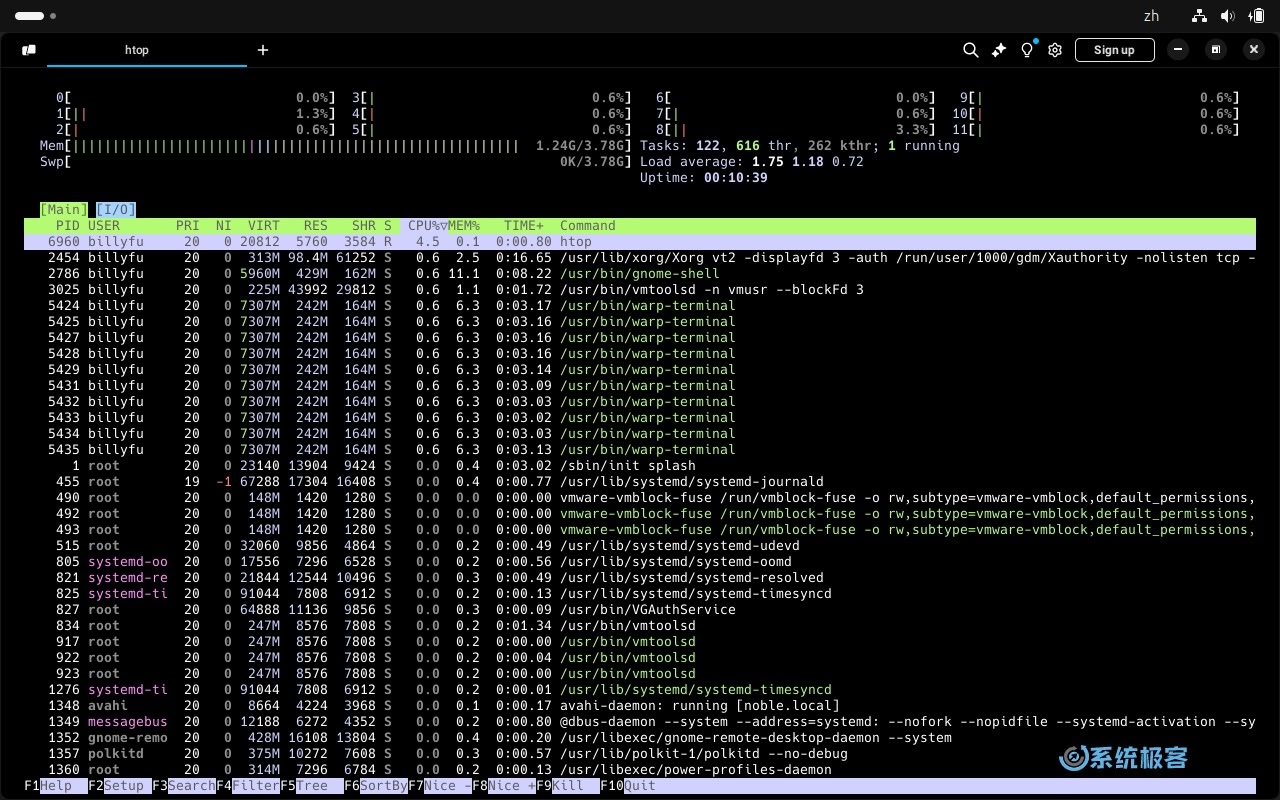Click the Mem usage meter bar
Viewport: 1280px width, 800px height.
click(x=336, y=146)
